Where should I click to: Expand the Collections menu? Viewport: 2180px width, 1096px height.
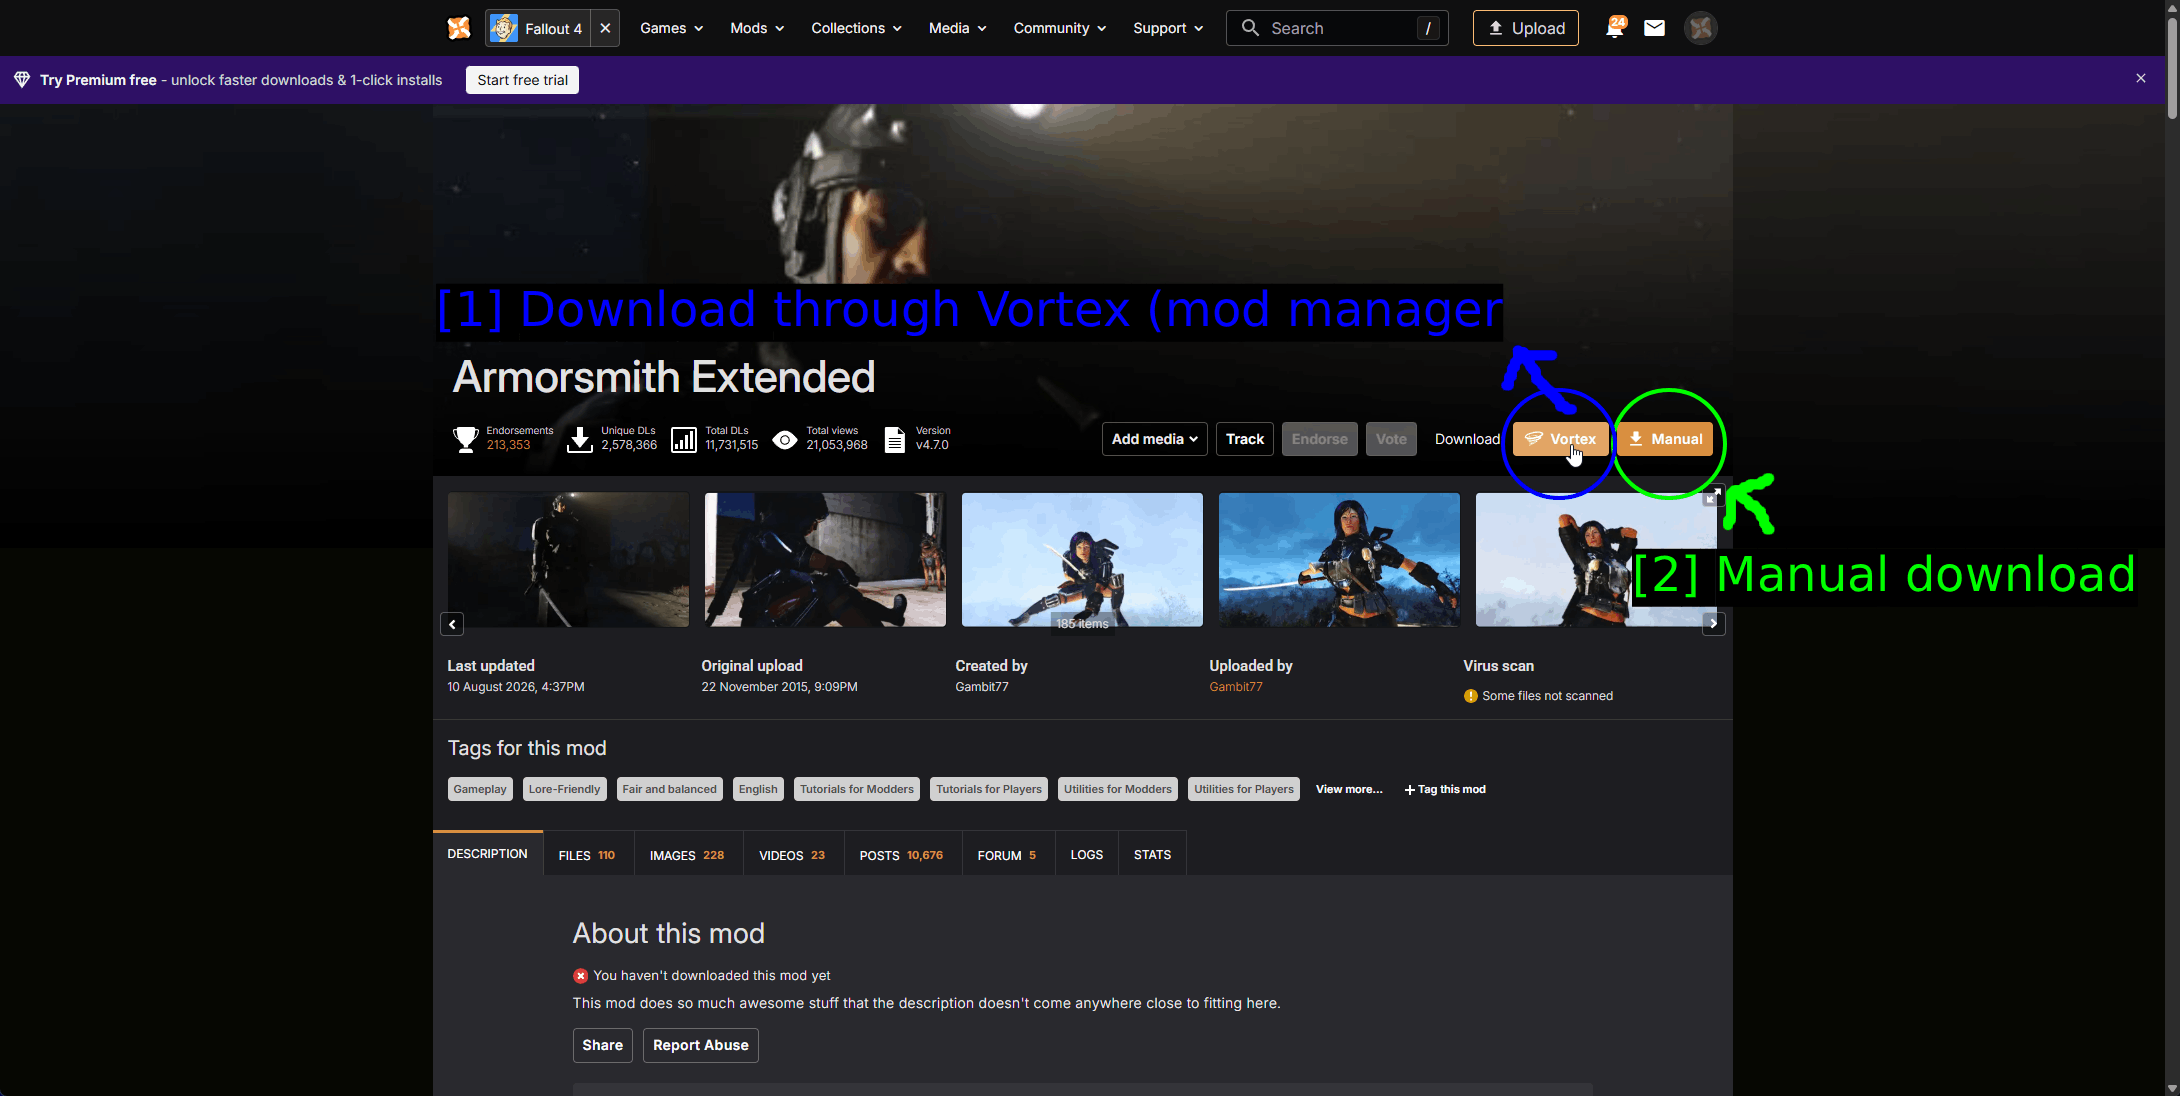coord(856,28)
